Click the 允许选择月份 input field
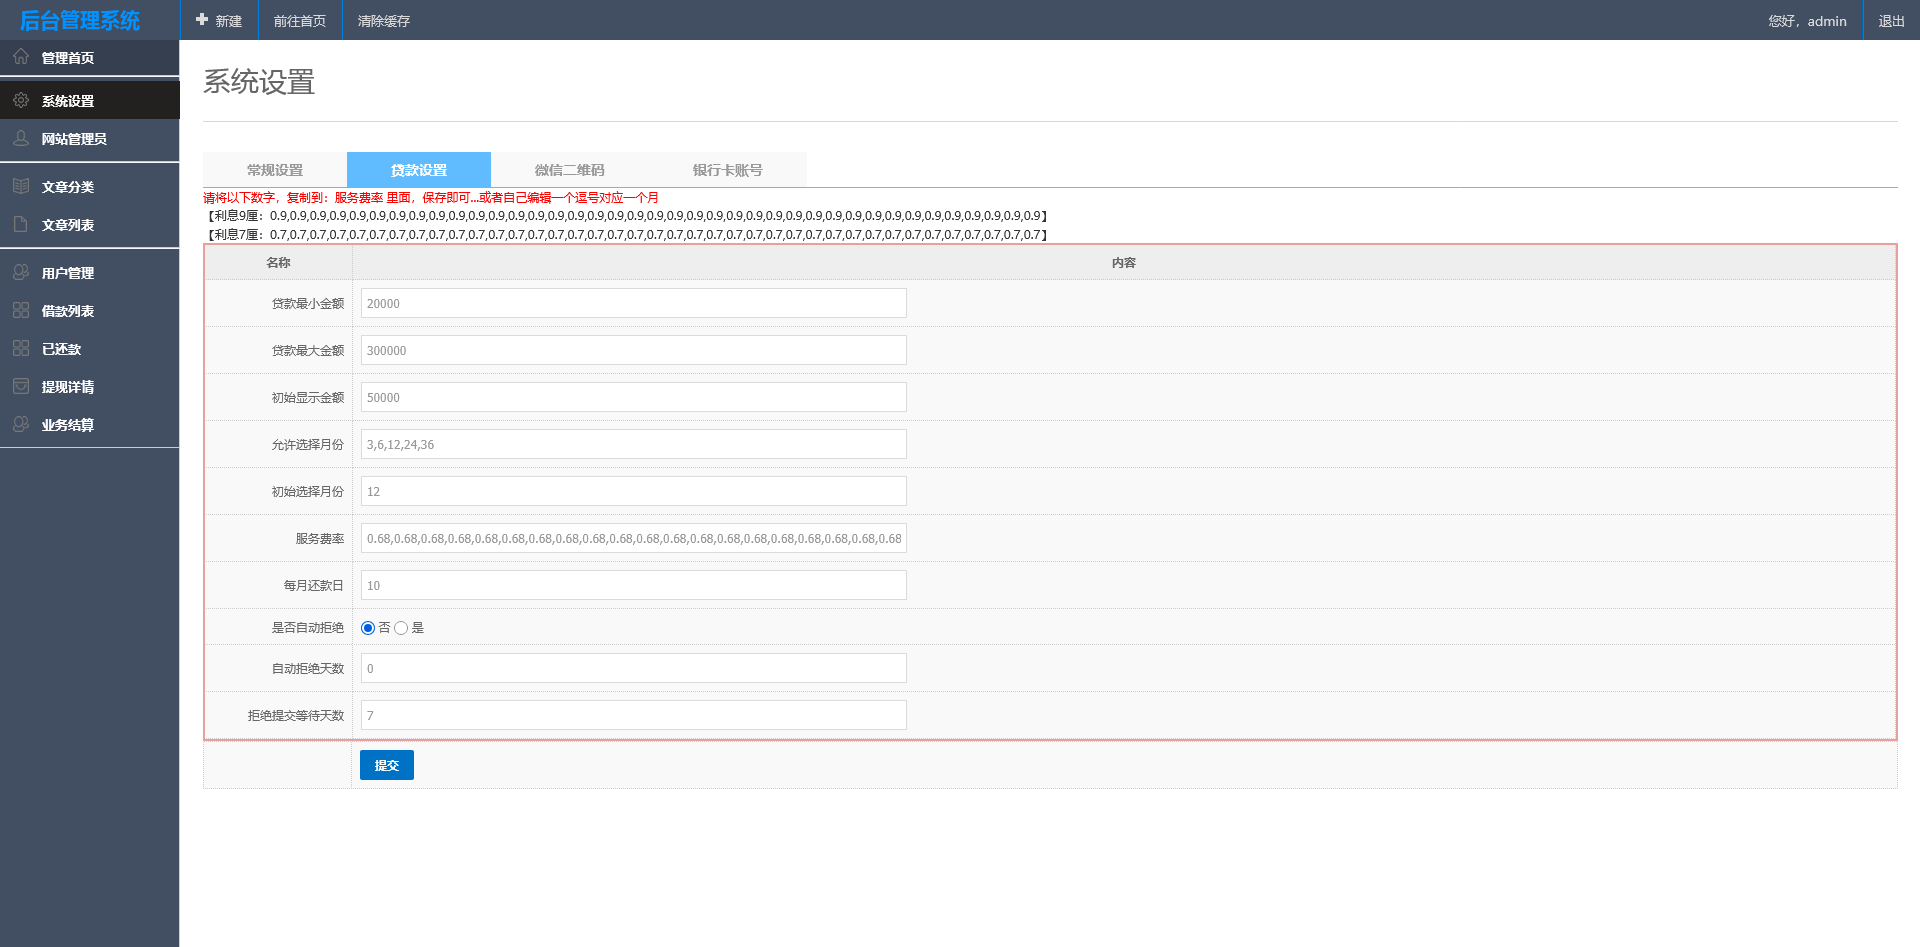Screen dimensions: 1920x947 coord(634,444)
